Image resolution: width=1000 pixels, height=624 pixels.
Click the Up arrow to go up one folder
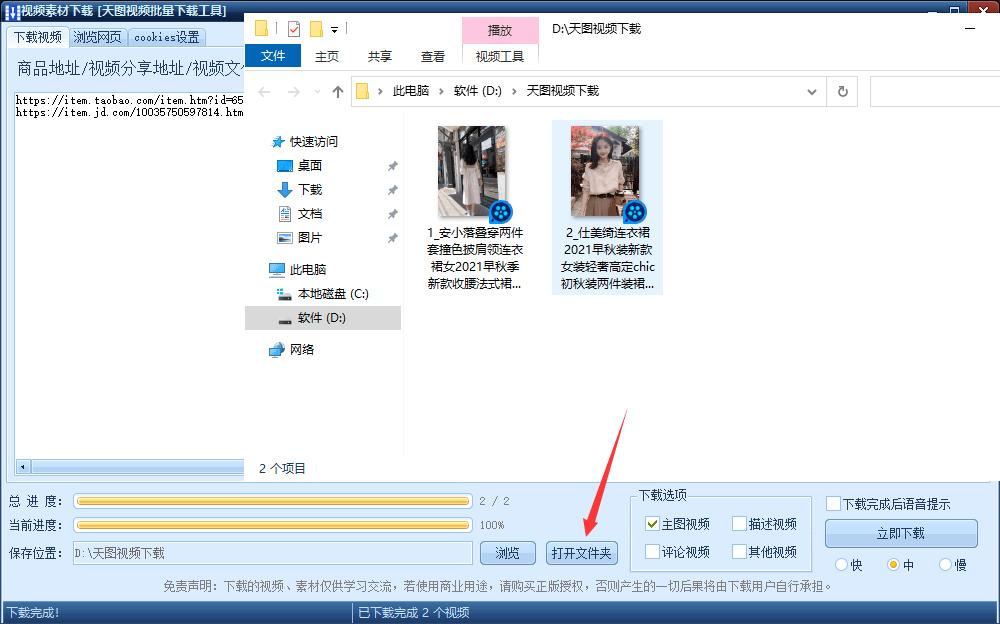tap(337, 91)
